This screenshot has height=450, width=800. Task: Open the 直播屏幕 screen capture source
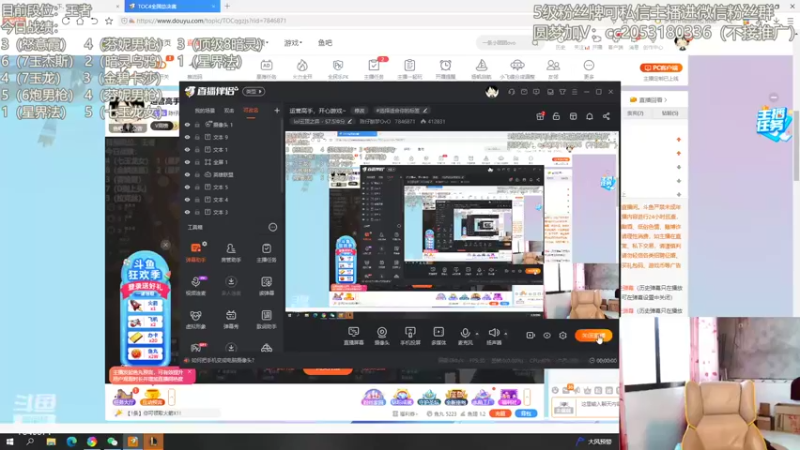click(353, 336)
